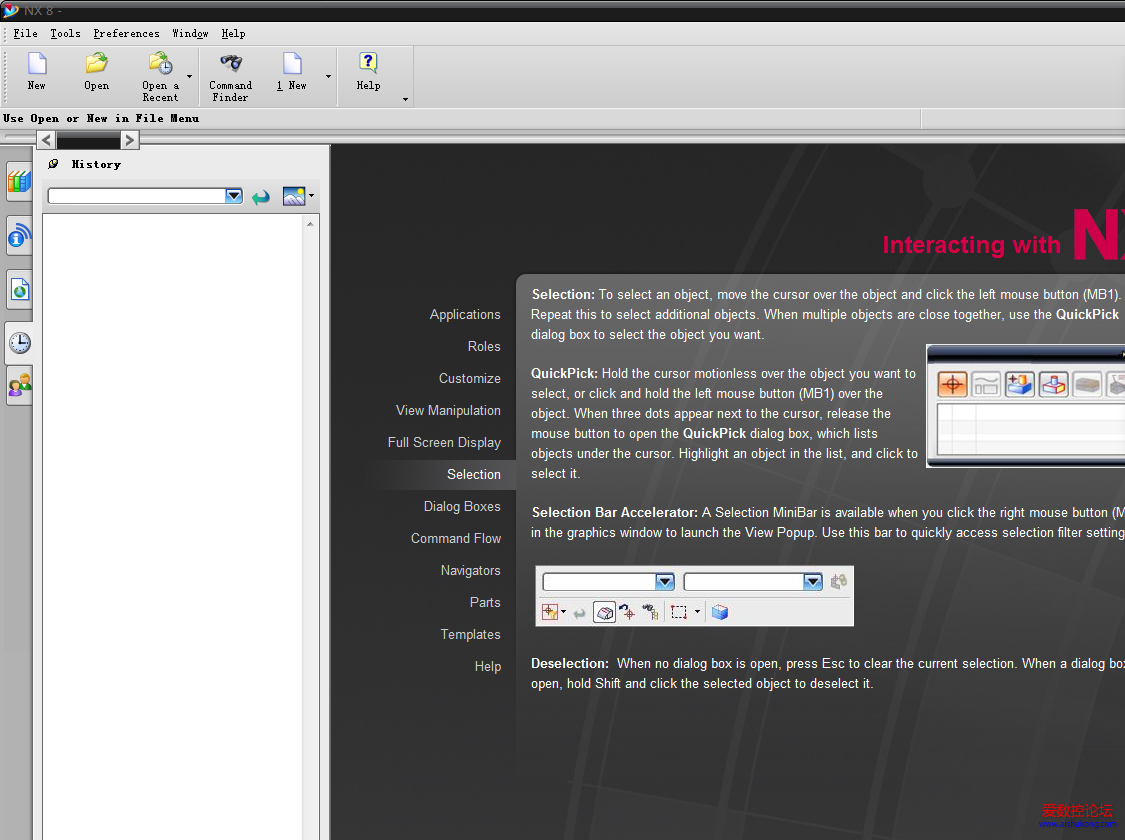This screenshot has height=840, width=1125.
Task: Open the Preferences menu
Action: click(126, 33)
